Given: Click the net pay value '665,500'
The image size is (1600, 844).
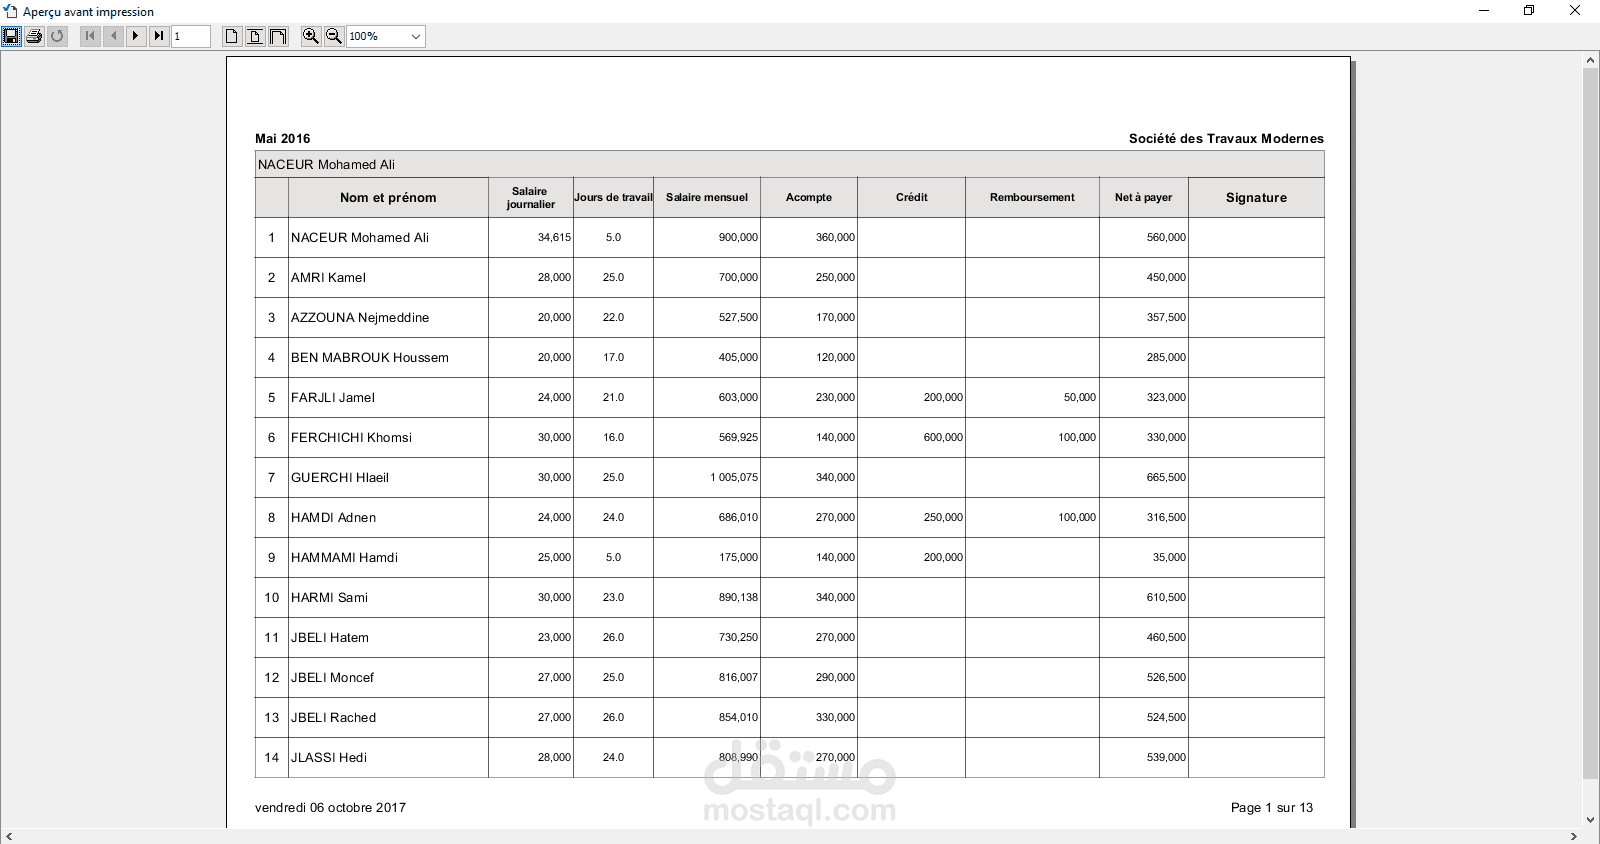Looking at the screenshot, I should click(1166, 477).
